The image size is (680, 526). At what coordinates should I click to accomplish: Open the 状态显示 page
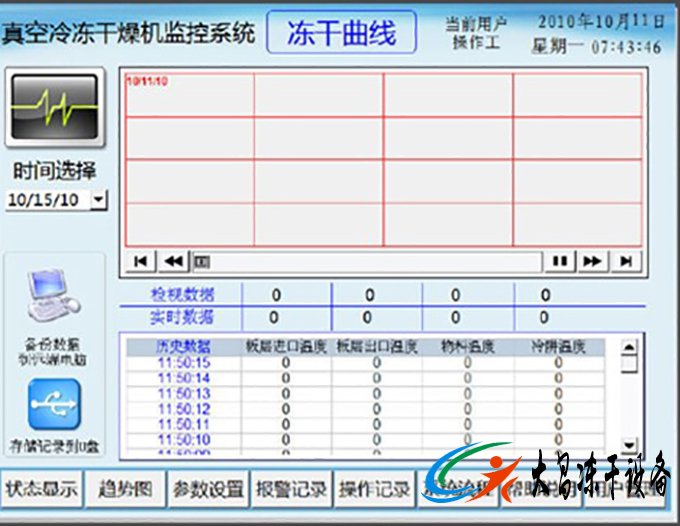point(41,489)
